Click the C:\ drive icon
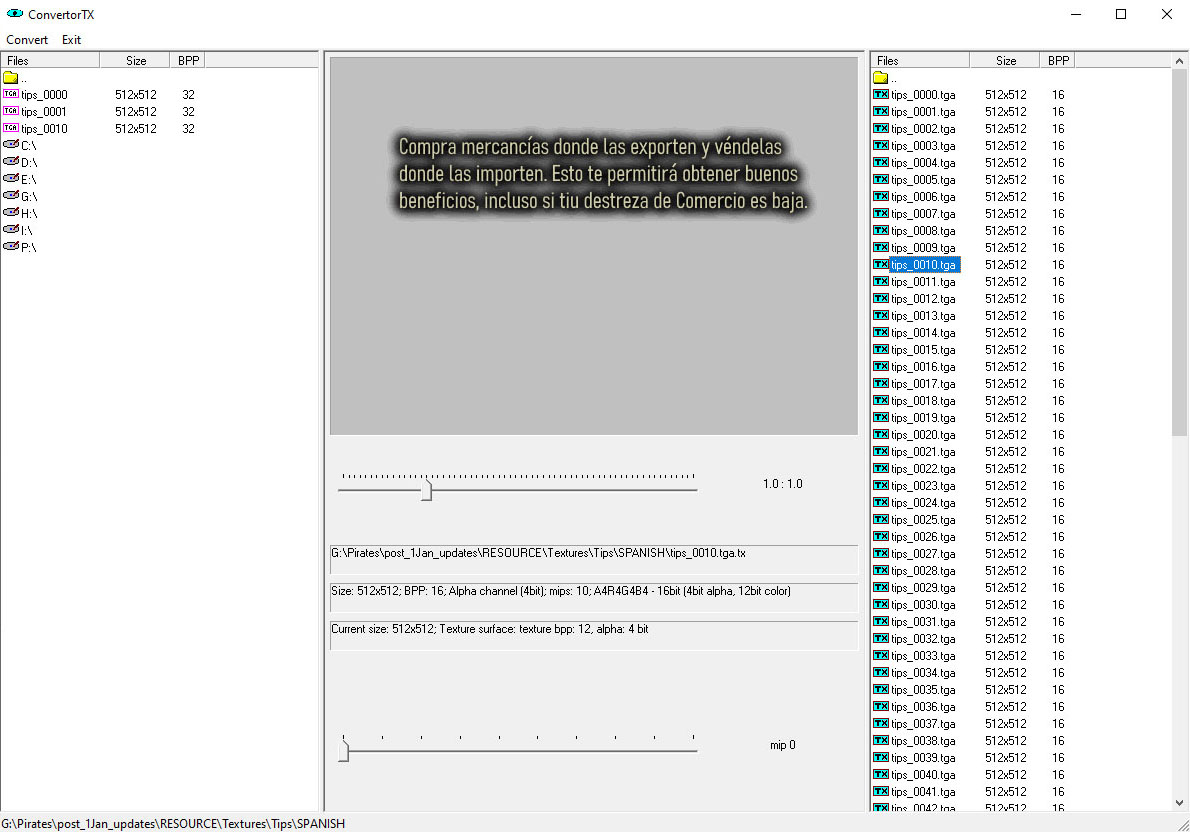 (x=11, y=145)
